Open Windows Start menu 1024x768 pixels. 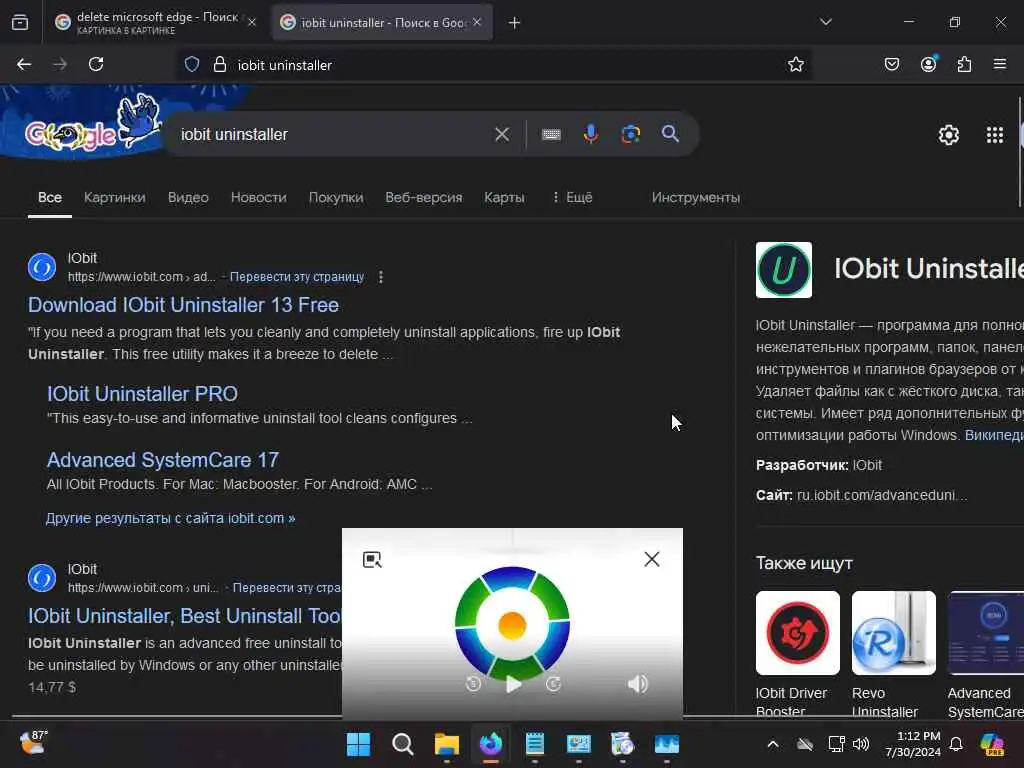click(358, 744)
